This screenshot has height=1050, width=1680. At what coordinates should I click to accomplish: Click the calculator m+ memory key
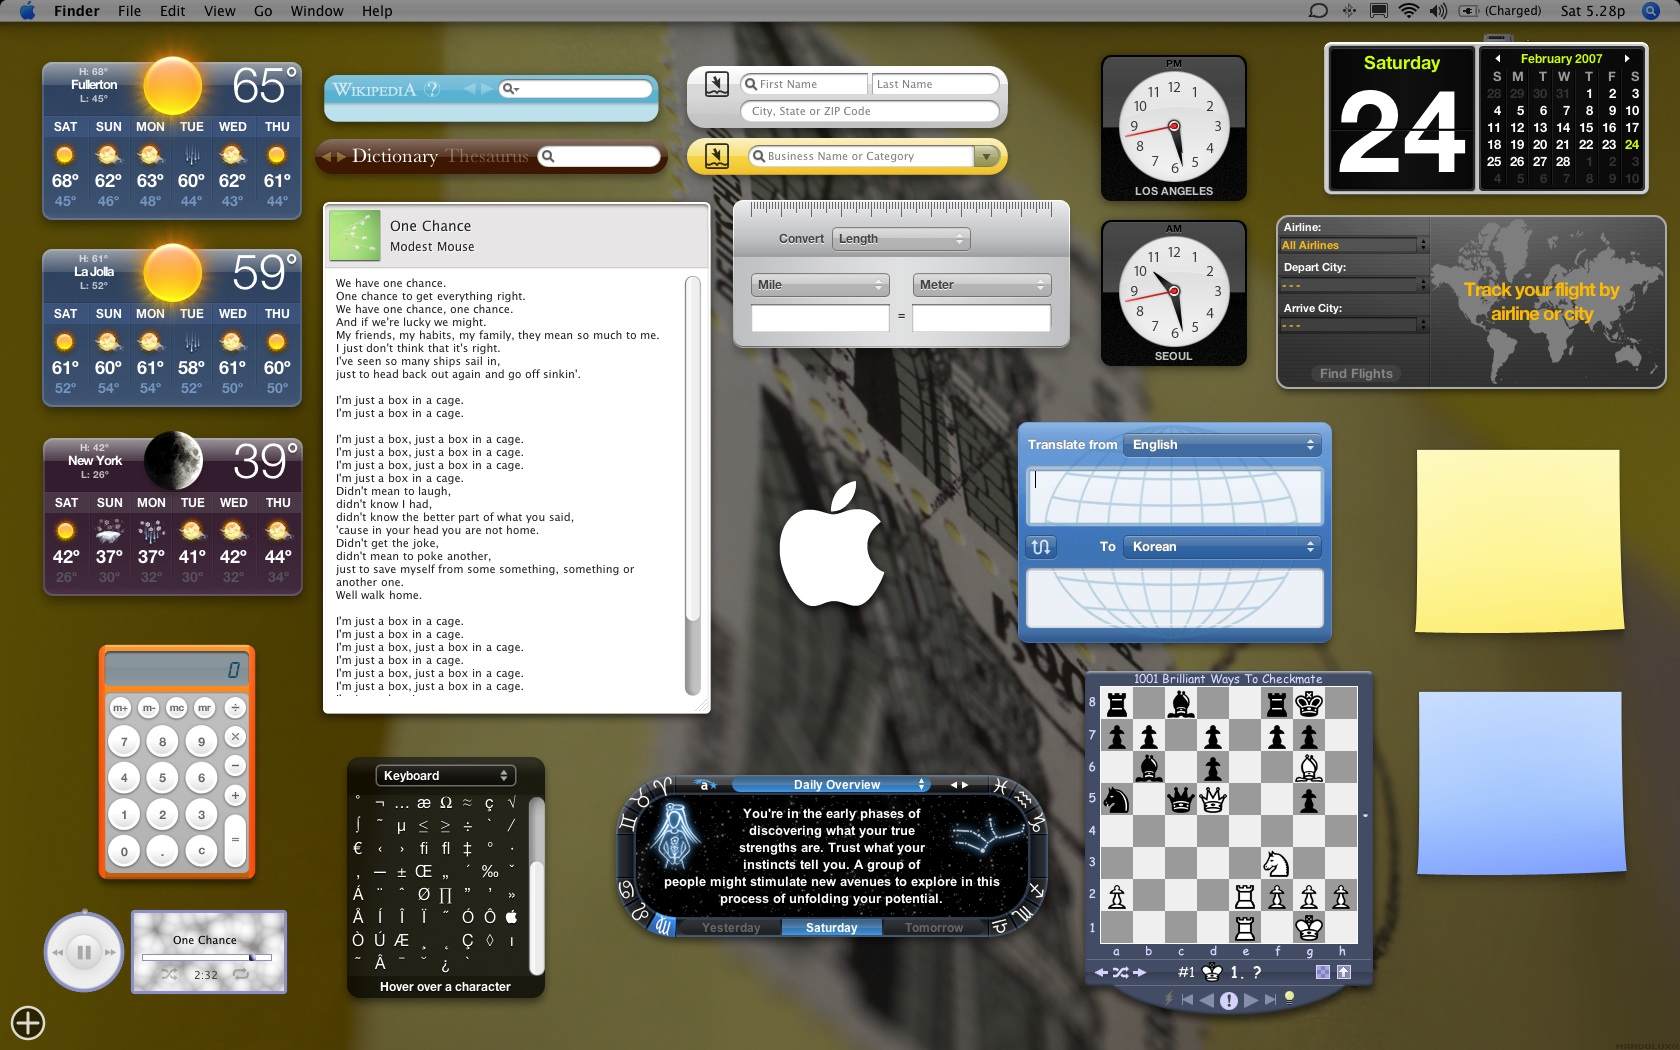pyautogui.click(x=120, y=707)
